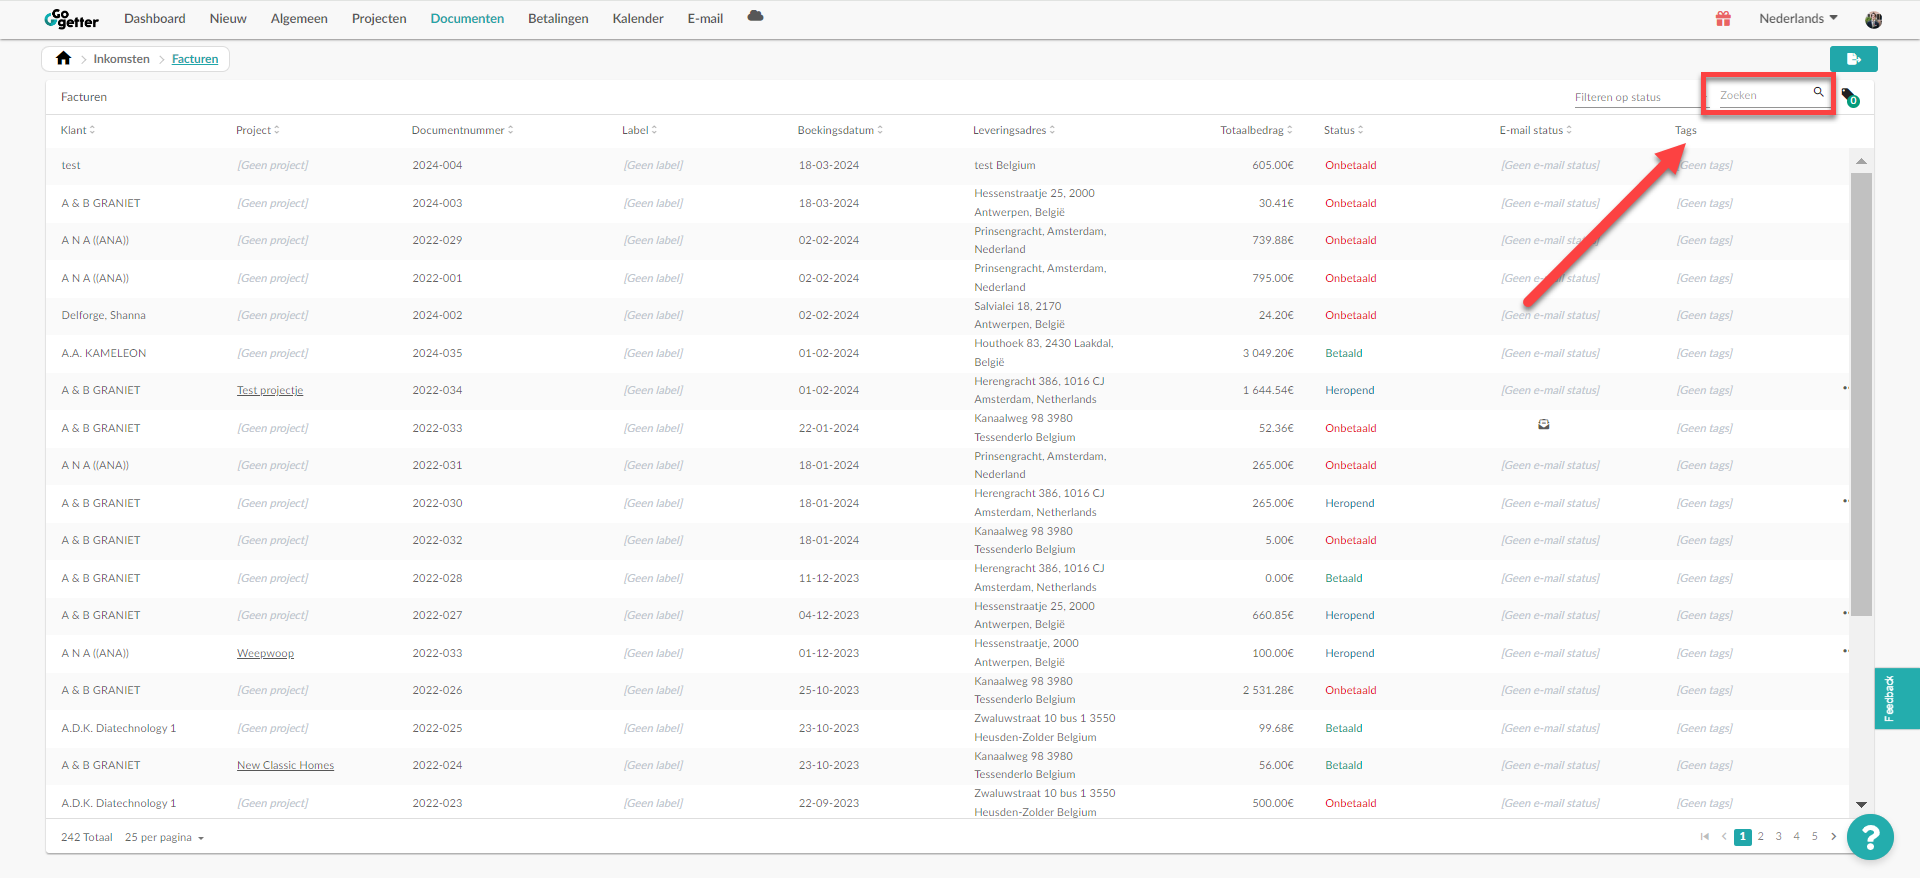1920x878 pixels.
Task: Click the Facturen breadcrumb link
Action: coord(195,59)
